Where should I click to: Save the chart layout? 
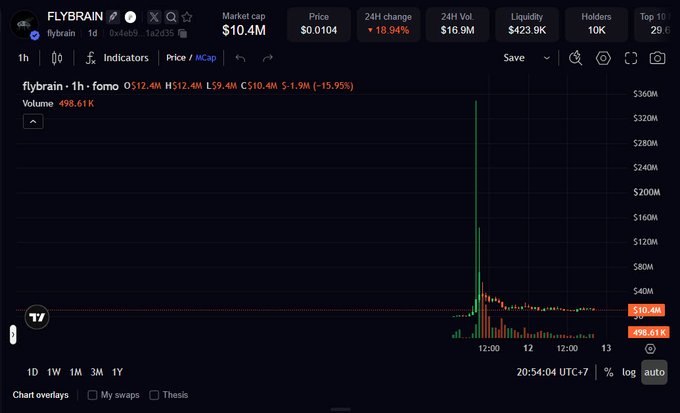514,58
